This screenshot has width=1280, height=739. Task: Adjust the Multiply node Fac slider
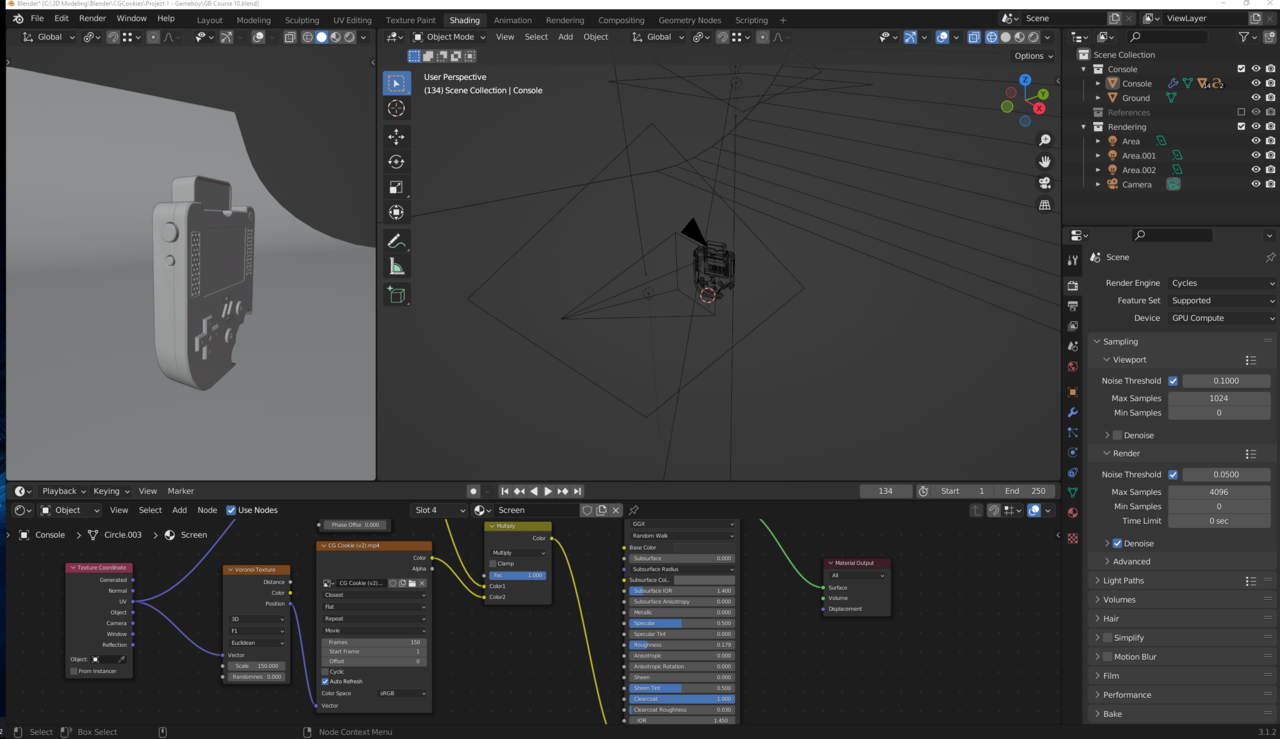518,575
